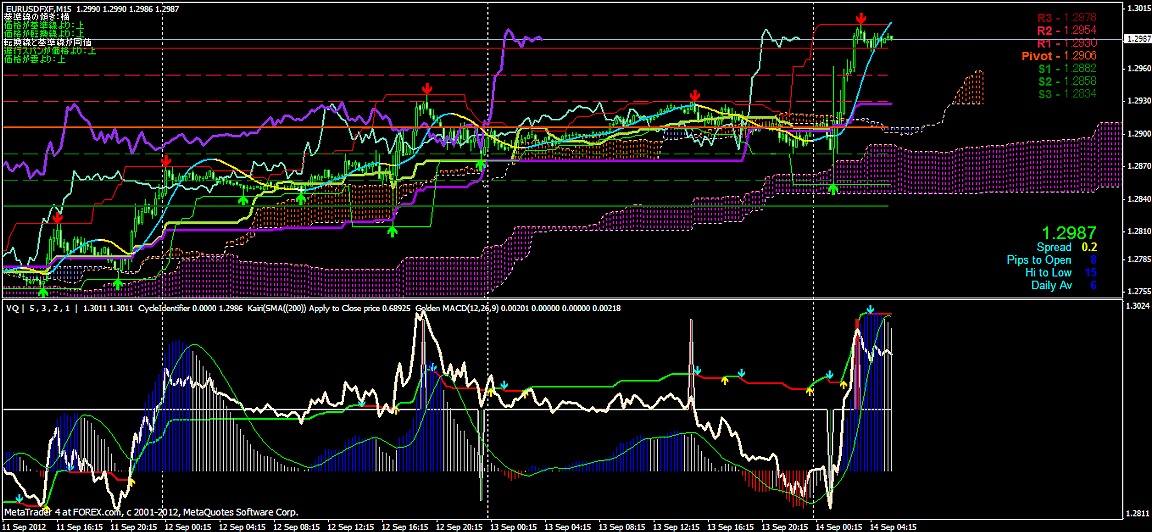The height and width of the screenshot is (532, 1152).
Task: Click the topmost cyan down arrow in the indicator window
Action: (870, 311)
